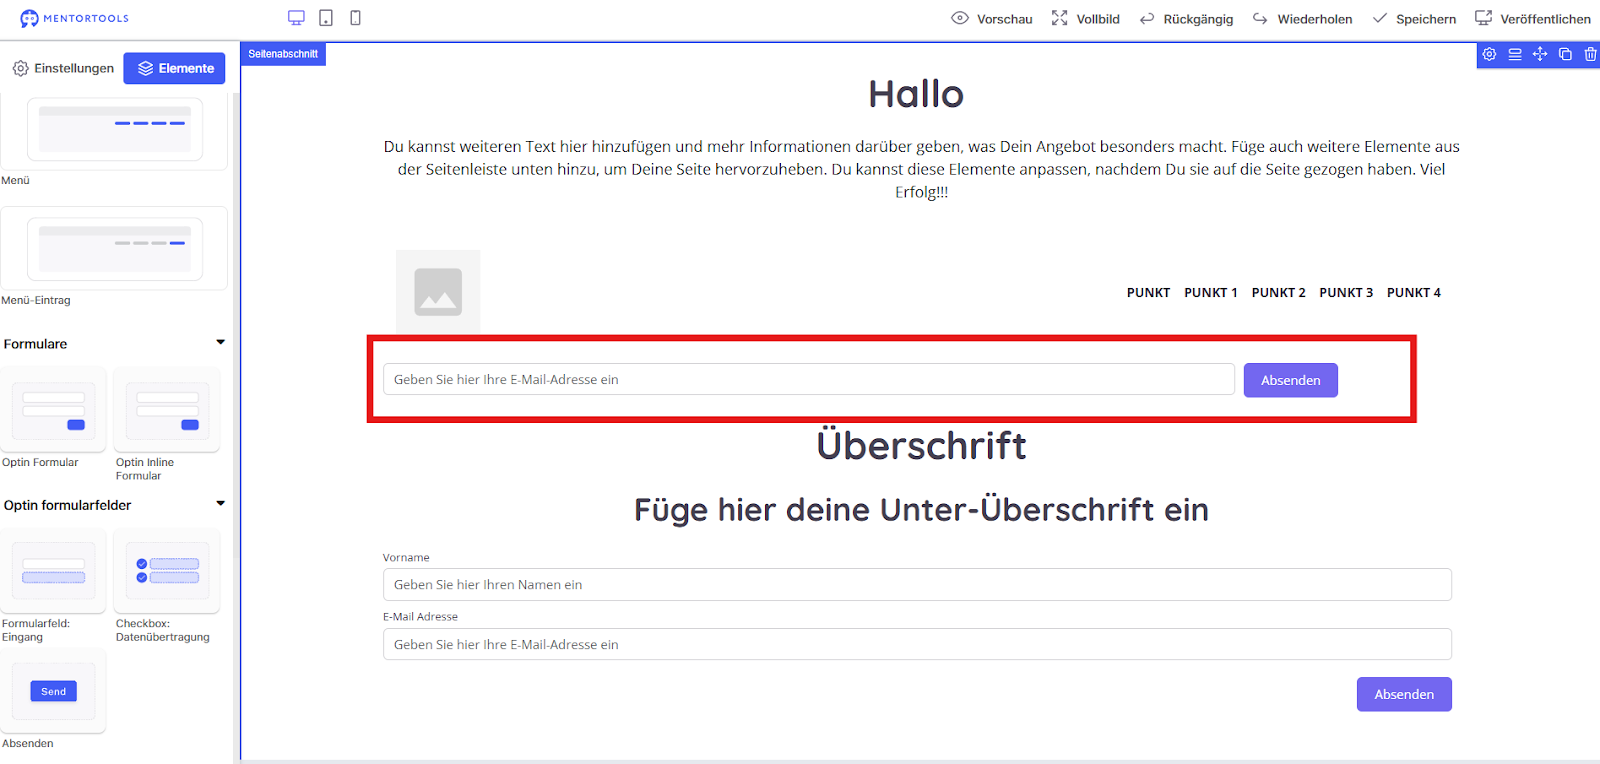Select the Optin Formular element
The image size is (1600, 764).
54,410
